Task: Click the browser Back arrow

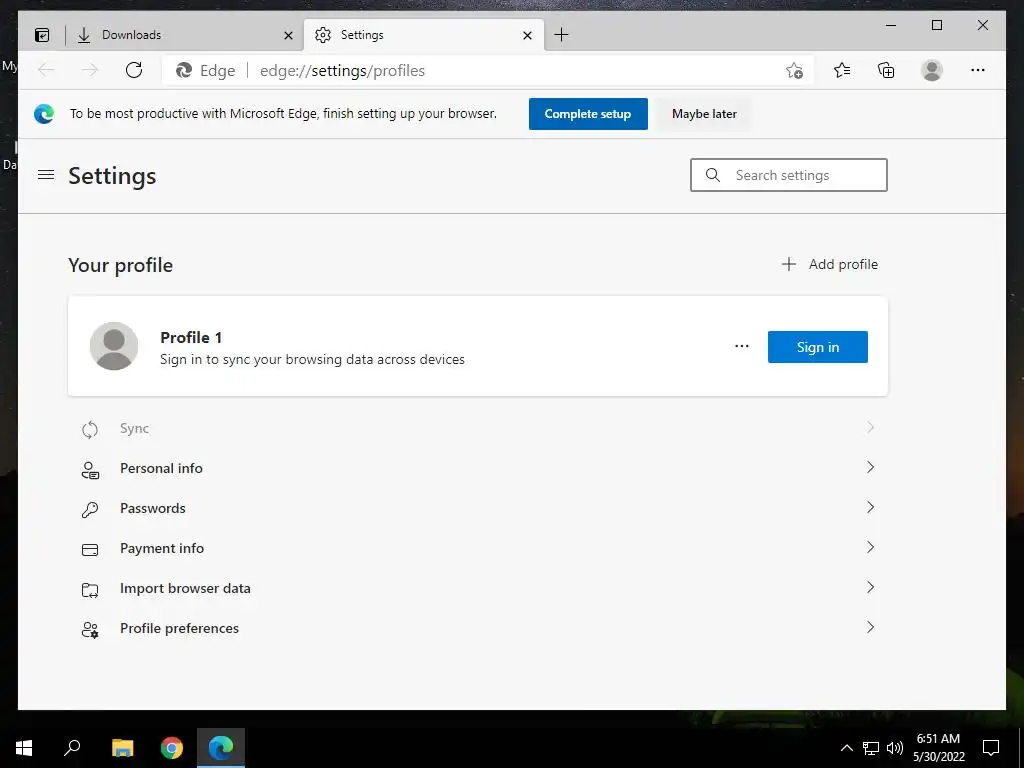Action: (x=46, y=70)
